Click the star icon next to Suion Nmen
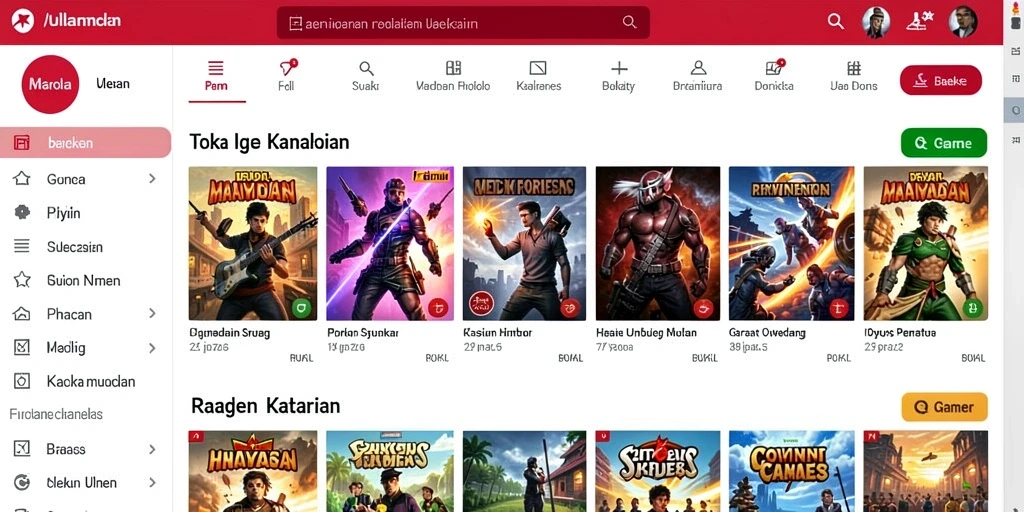This screenshot has height=512, width=1024. point(22,280)
